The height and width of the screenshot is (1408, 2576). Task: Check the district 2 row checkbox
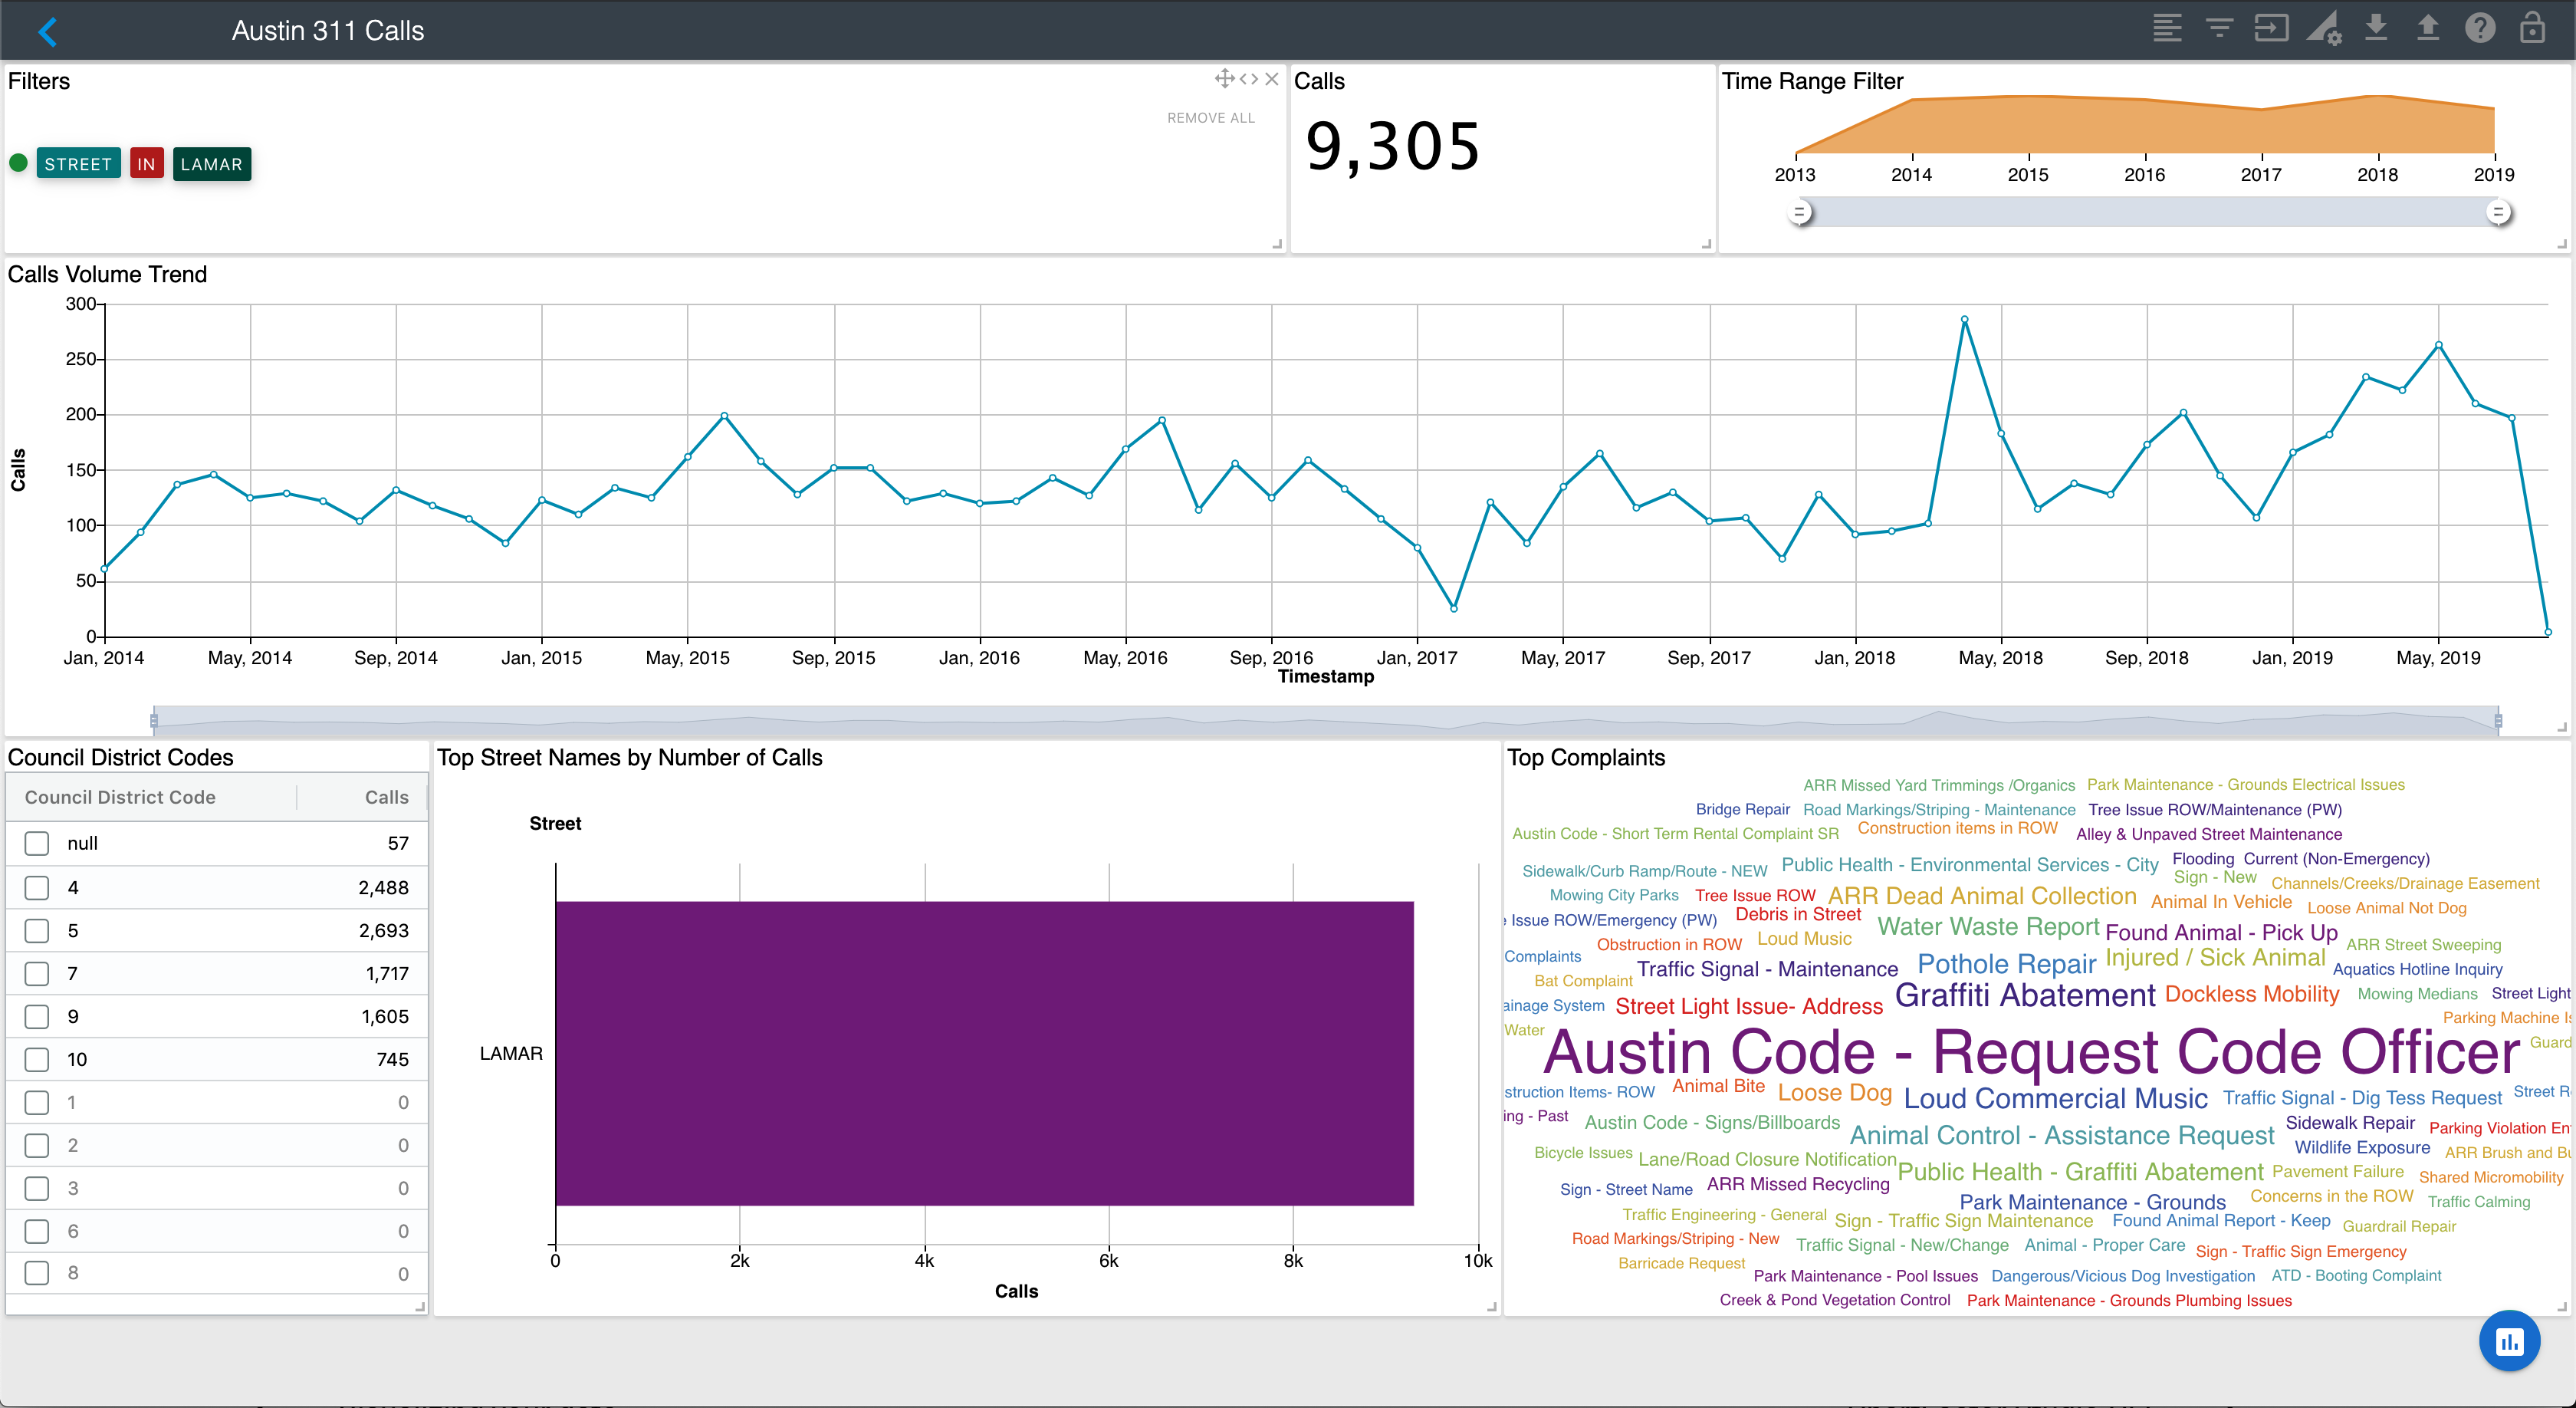(x=37, y=1145)
